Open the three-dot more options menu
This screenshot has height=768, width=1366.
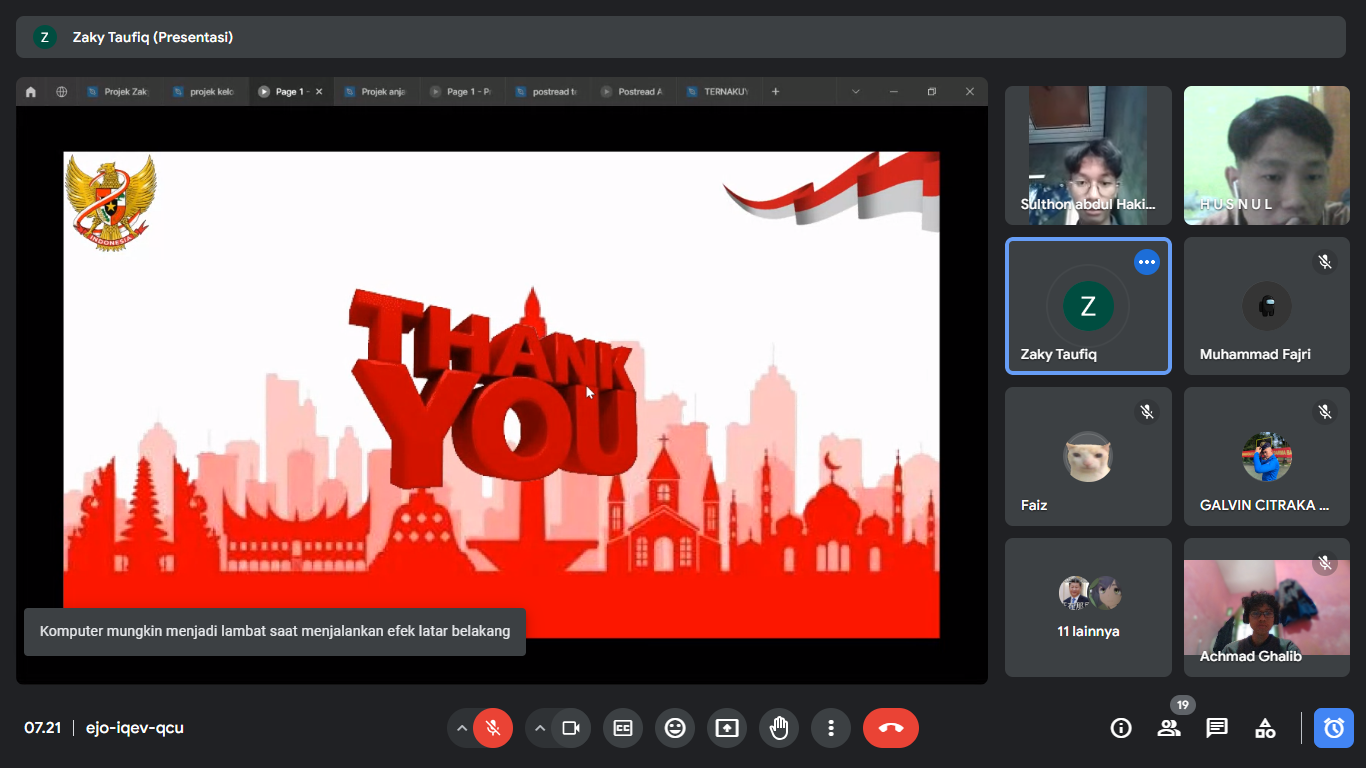tap(830, 728)
